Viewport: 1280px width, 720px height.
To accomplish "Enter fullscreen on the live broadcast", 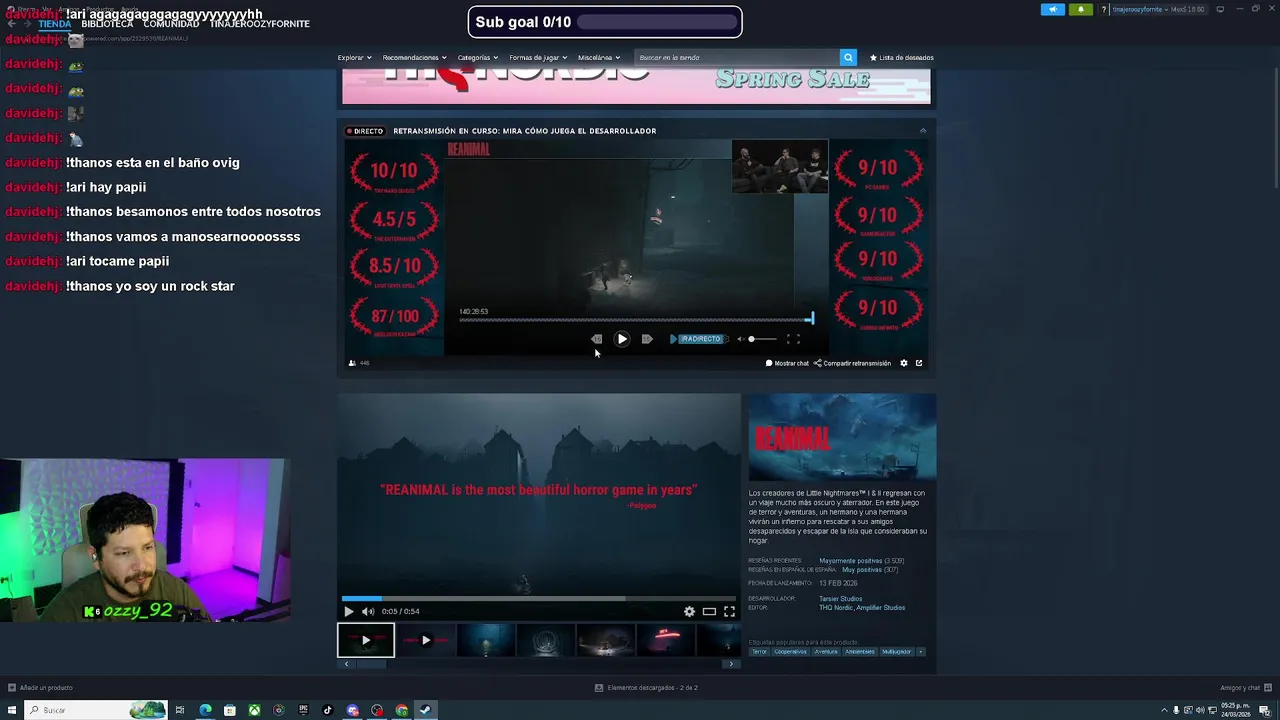I will click(793, 339).
